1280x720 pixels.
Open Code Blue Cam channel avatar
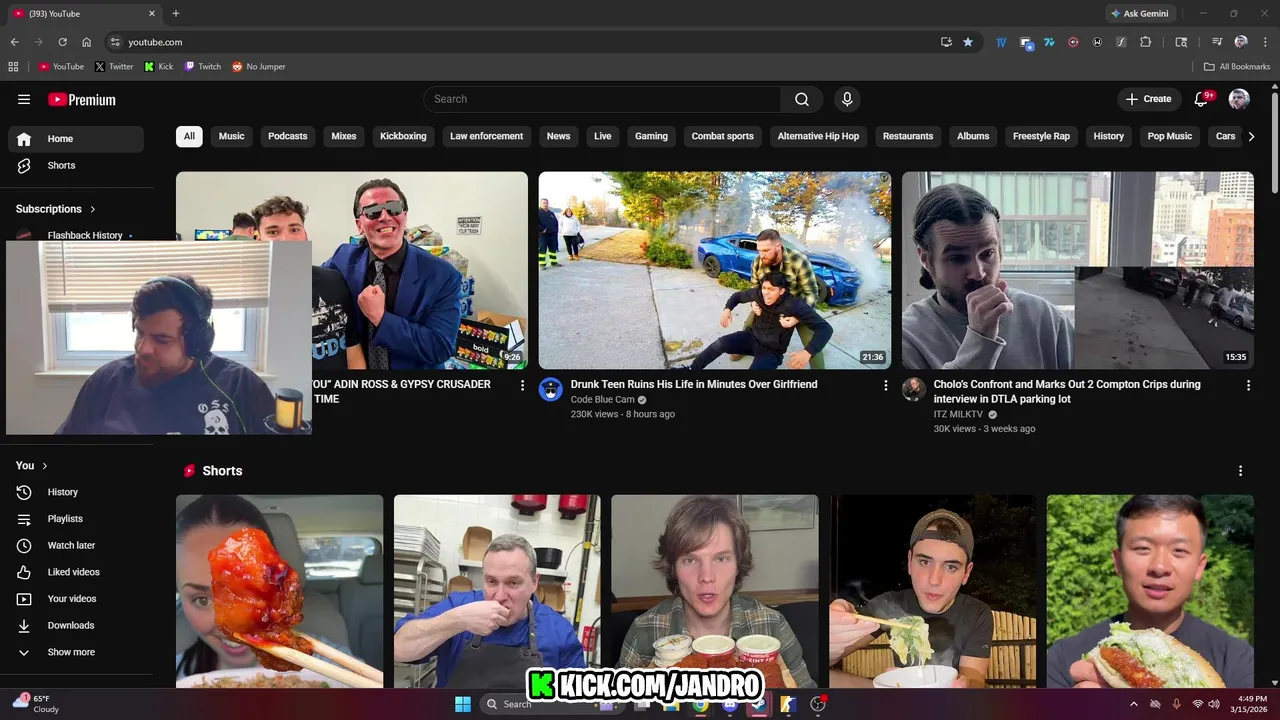(x=551, y=389)
